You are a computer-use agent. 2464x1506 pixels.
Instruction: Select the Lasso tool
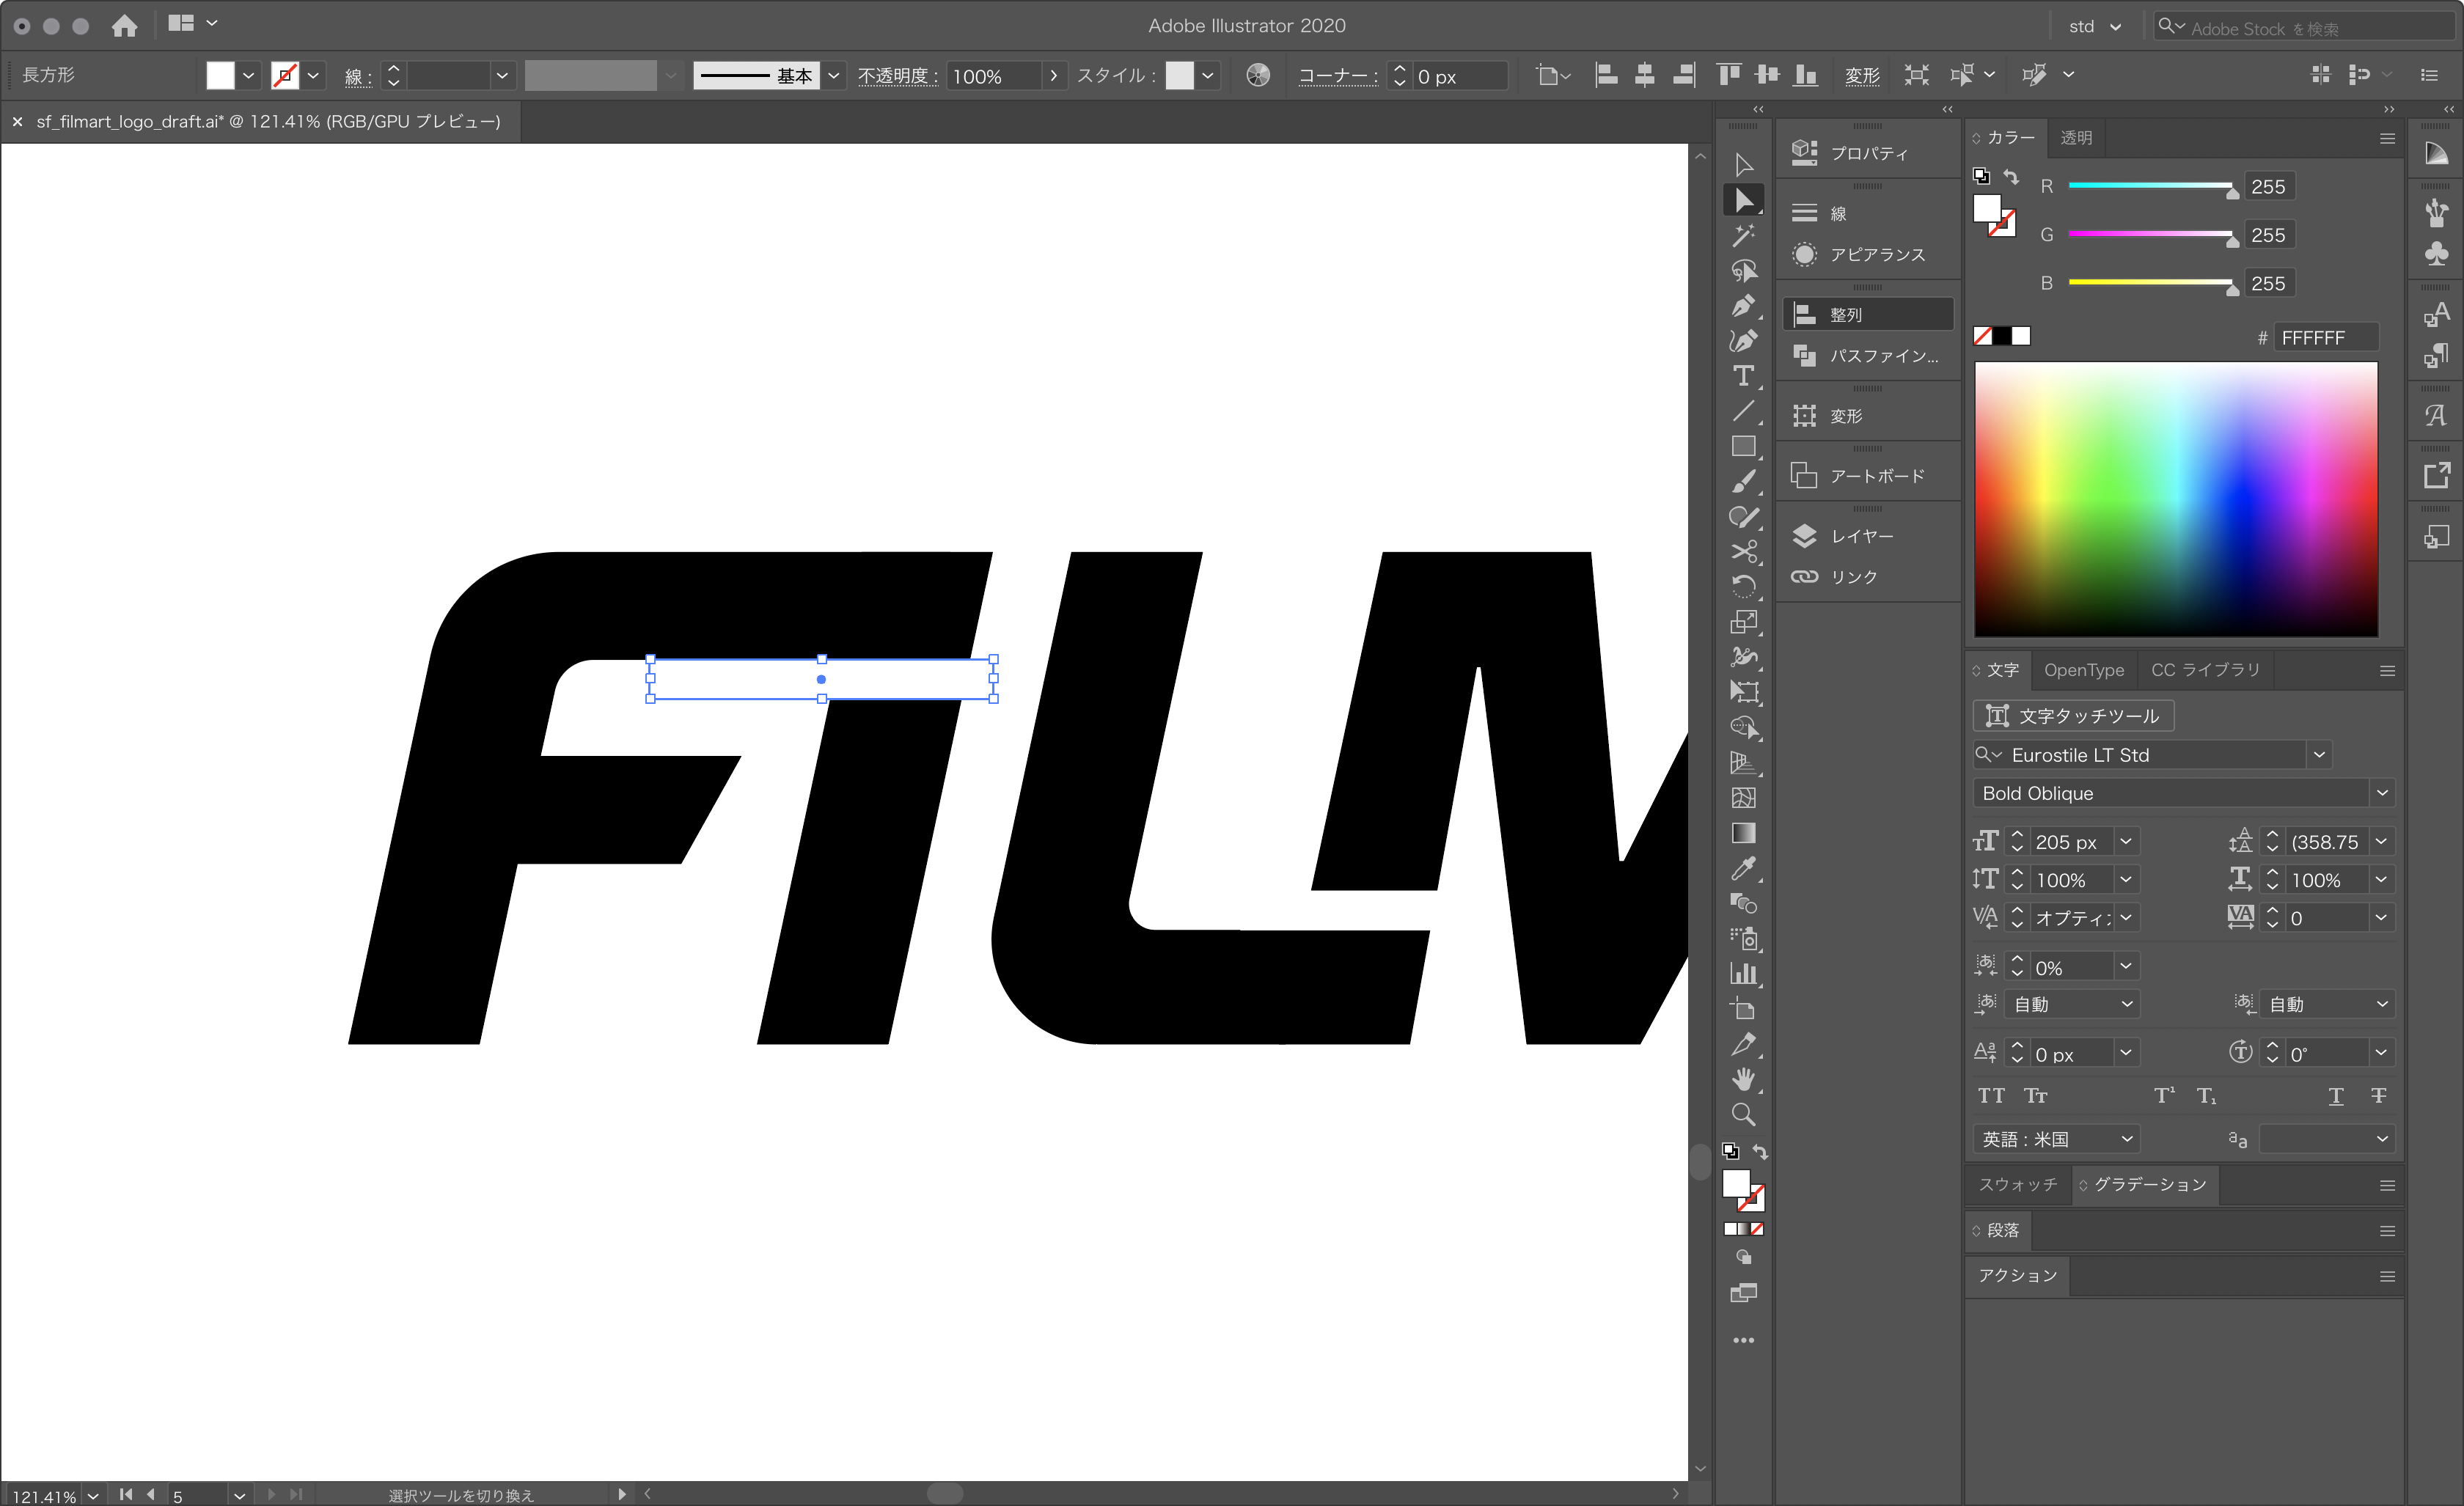pos(1743,271)
